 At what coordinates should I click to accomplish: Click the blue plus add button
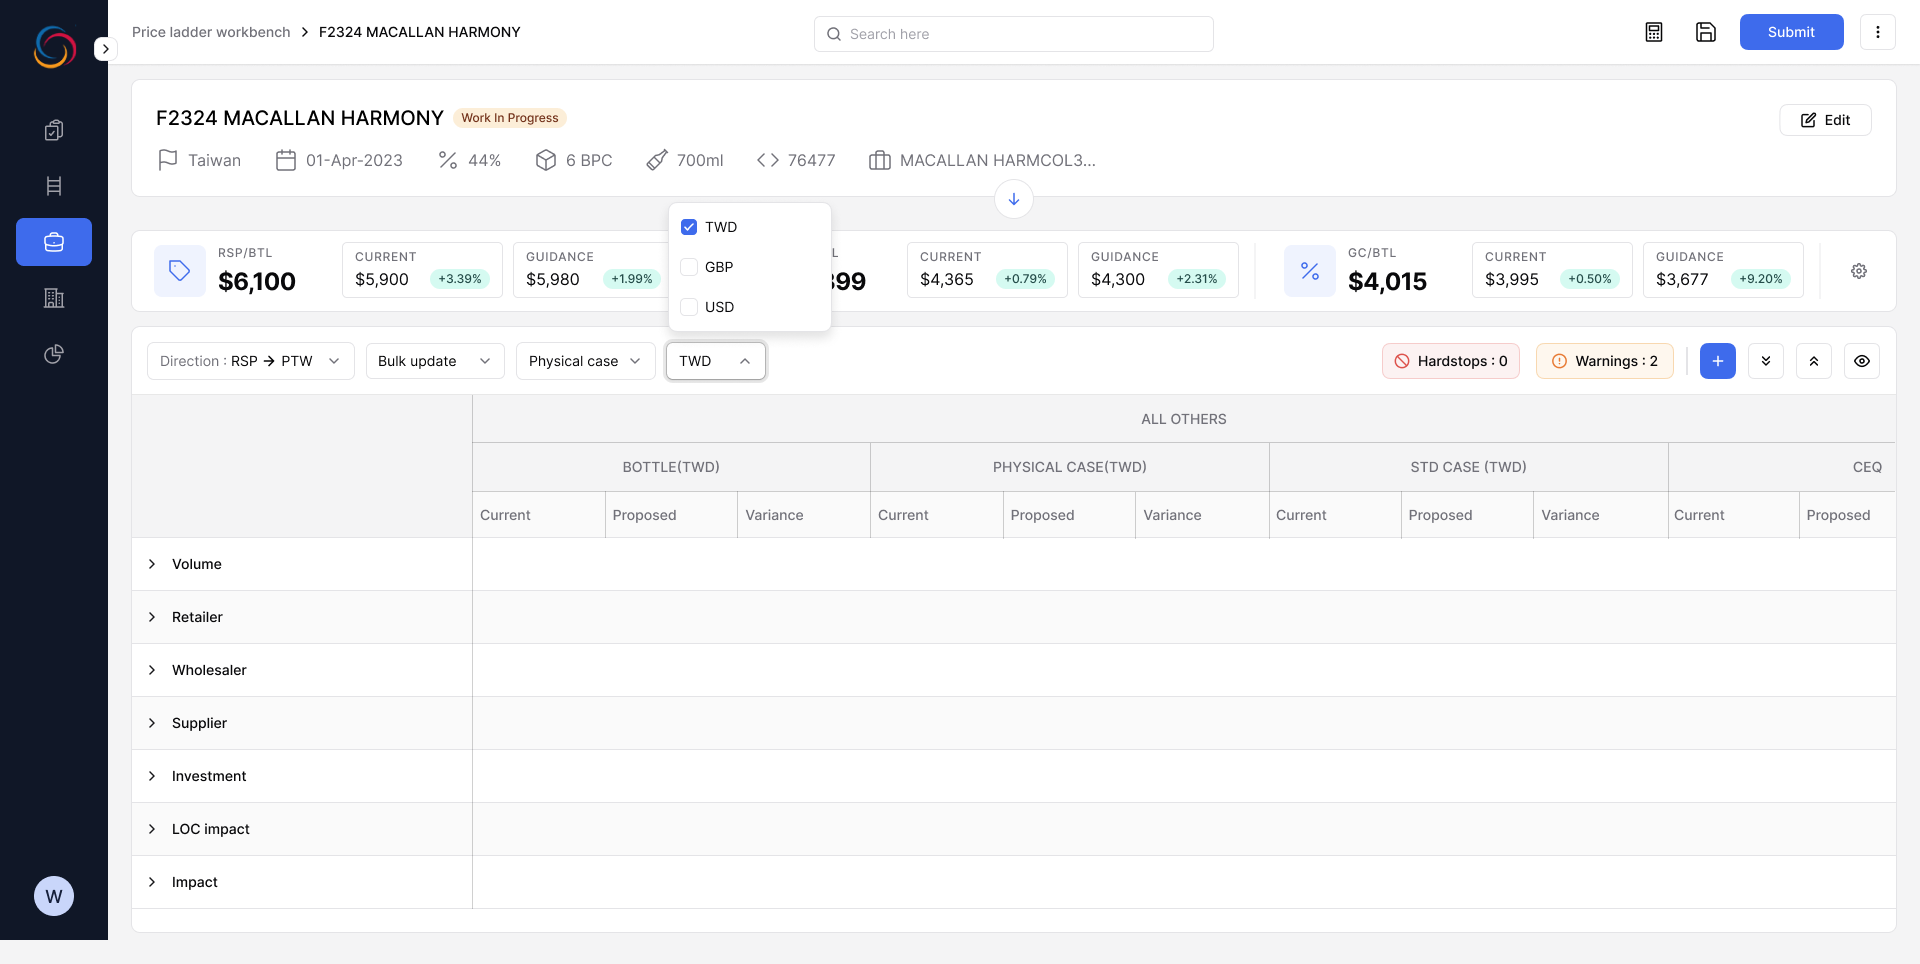[1717, 361]
